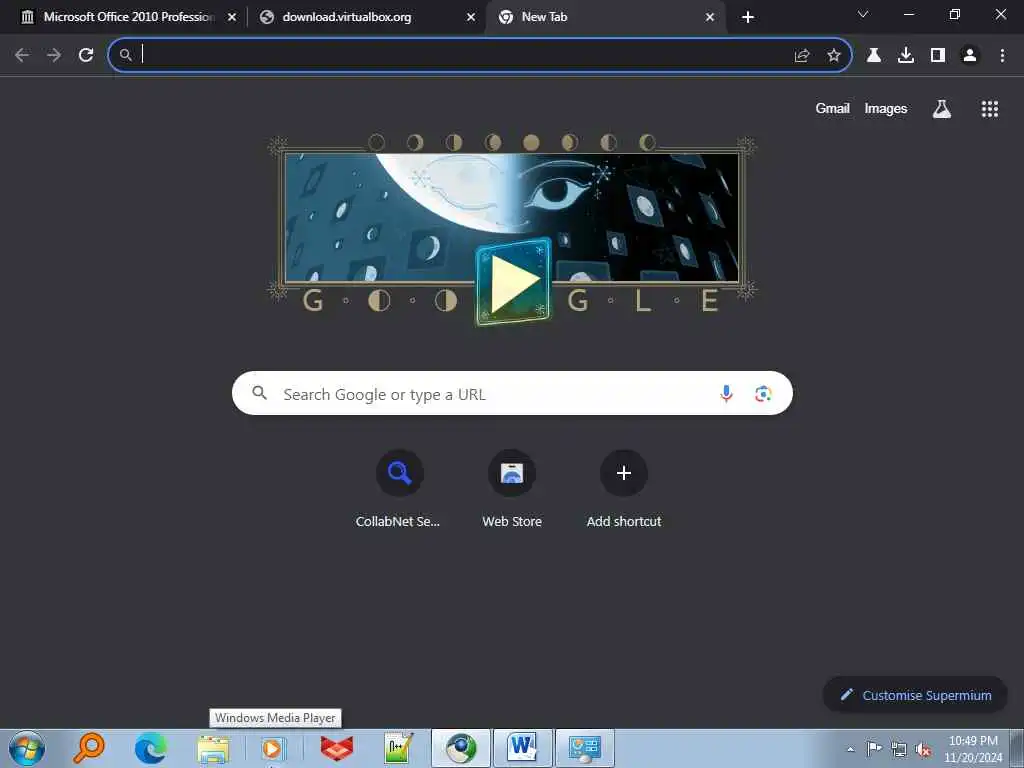This screenshot has width=1024, height=768.
Task: Toggle the browser side panel
Action: coord(937,55)
